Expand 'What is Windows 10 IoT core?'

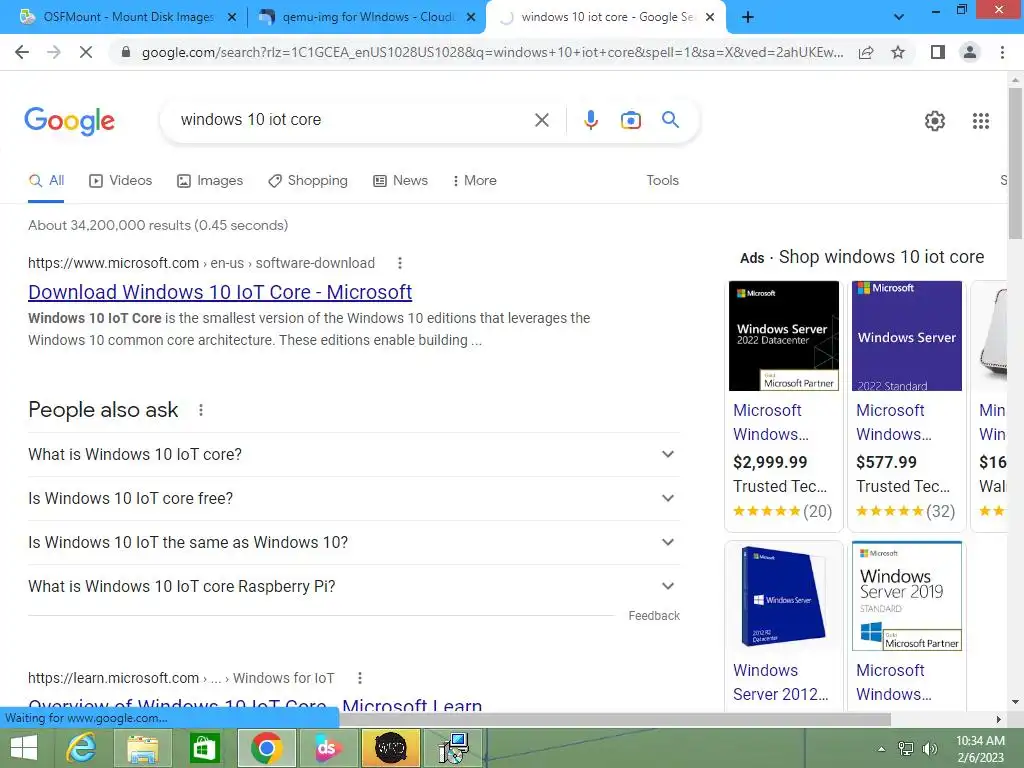[354, 455]
